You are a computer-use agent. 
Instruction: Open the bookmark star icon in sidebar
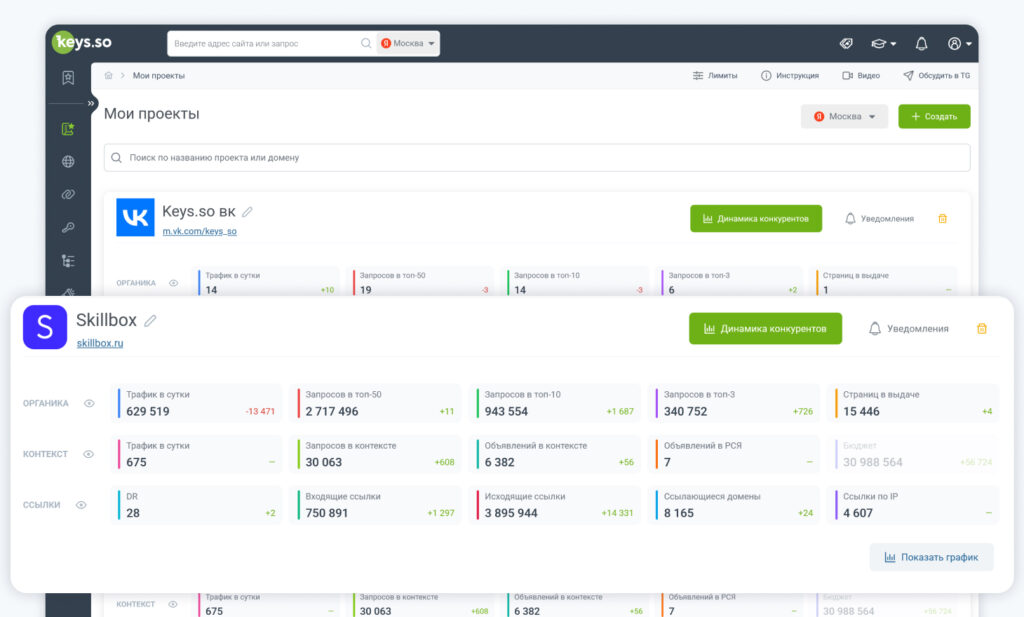tap(68, 78)
